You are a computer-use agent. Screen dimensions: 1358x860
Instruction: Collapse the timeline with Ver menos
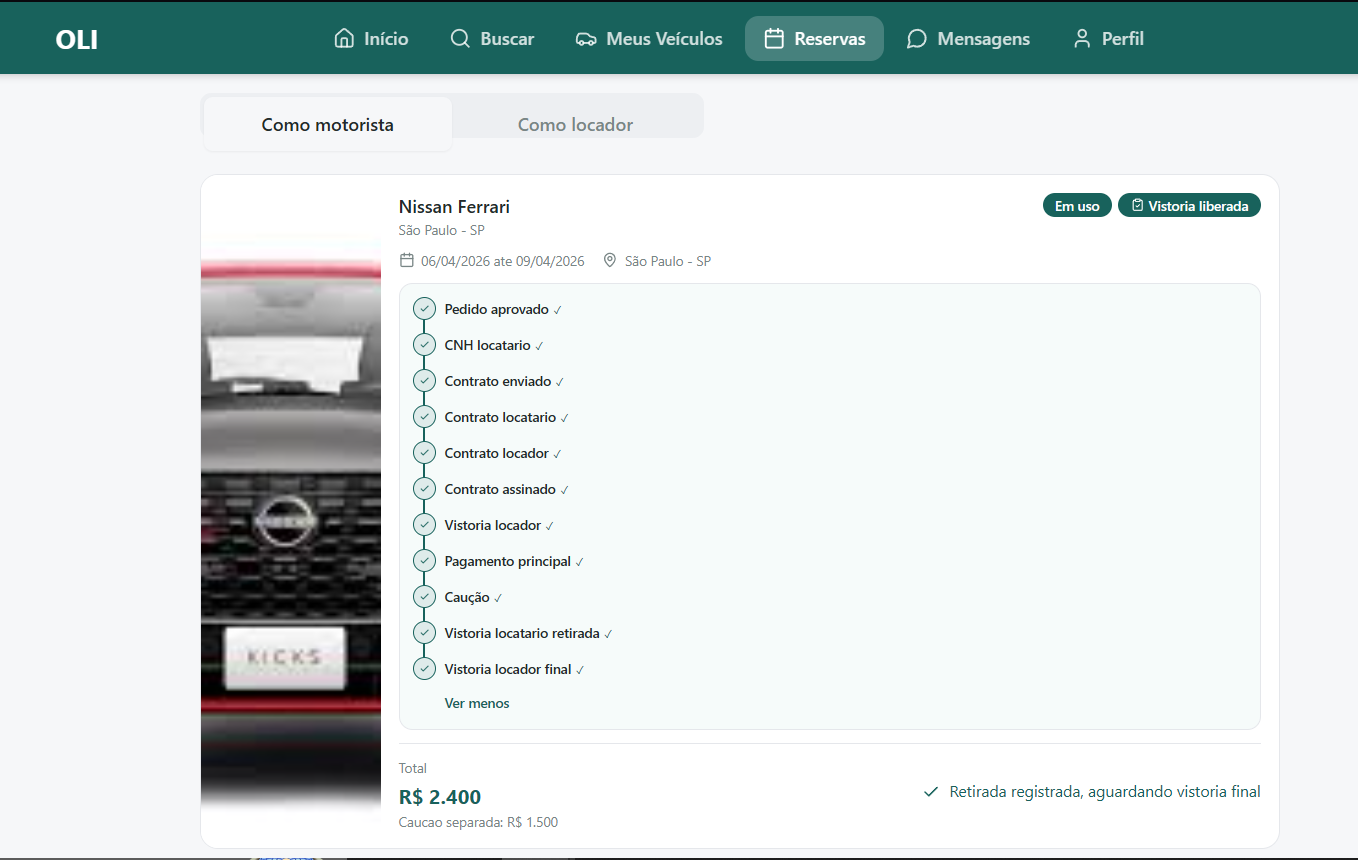477,703
